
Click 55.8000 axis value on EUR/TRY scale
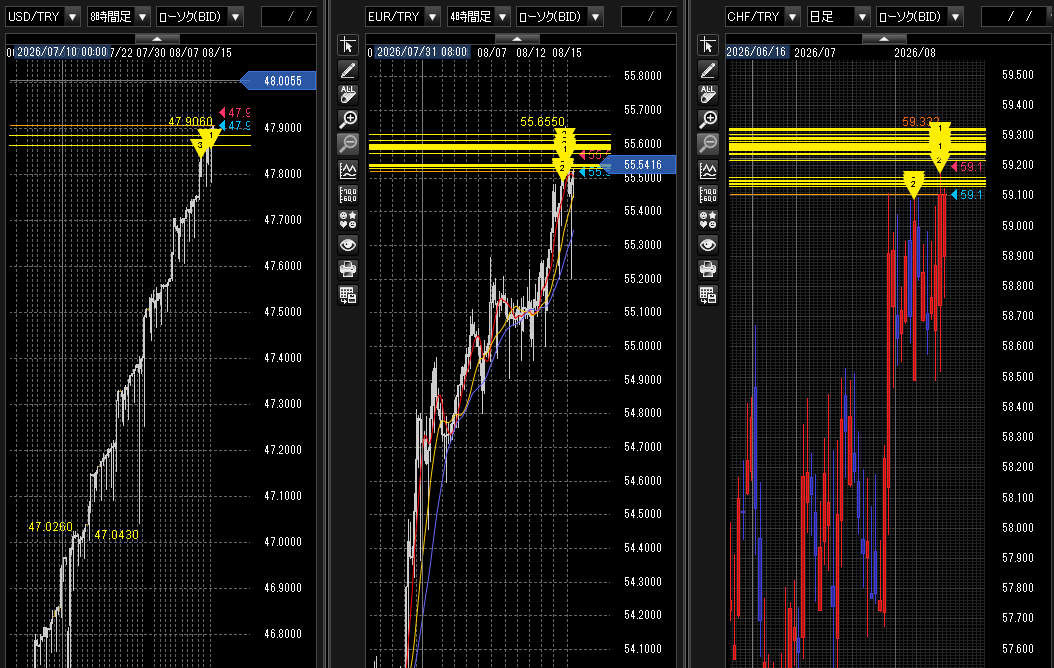tap(643, 76)
